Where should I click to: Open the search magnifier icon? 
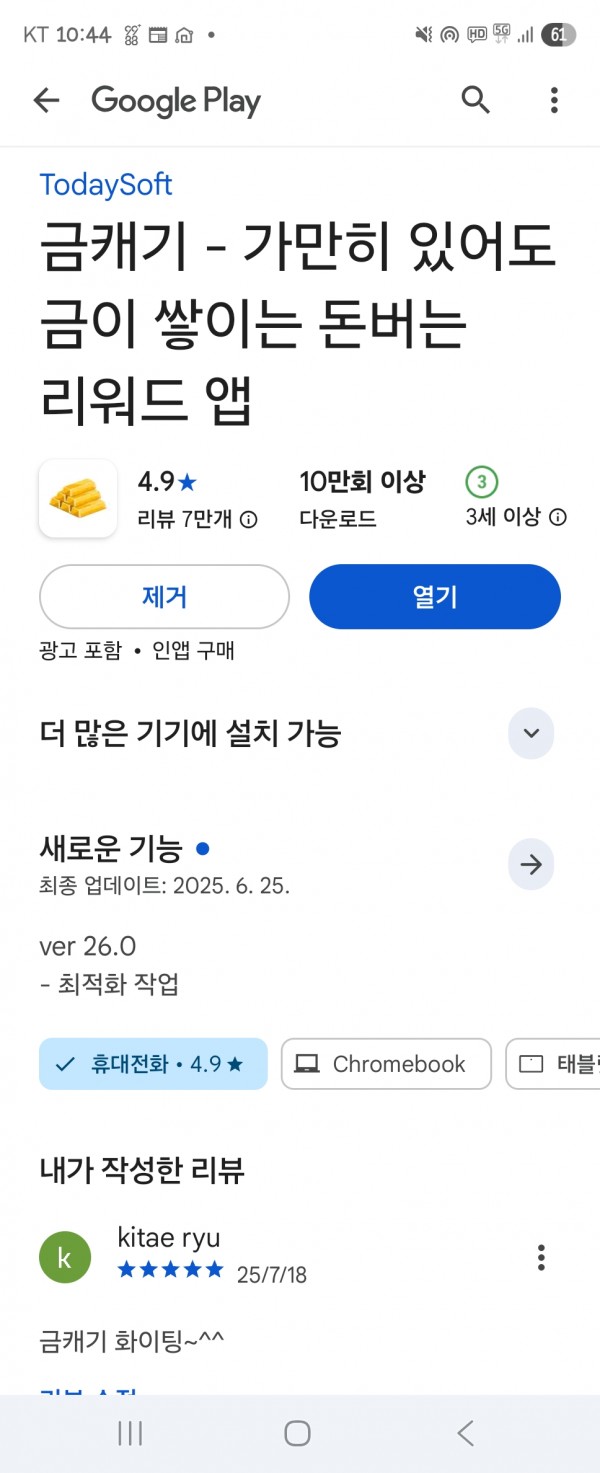pos(476,100)
